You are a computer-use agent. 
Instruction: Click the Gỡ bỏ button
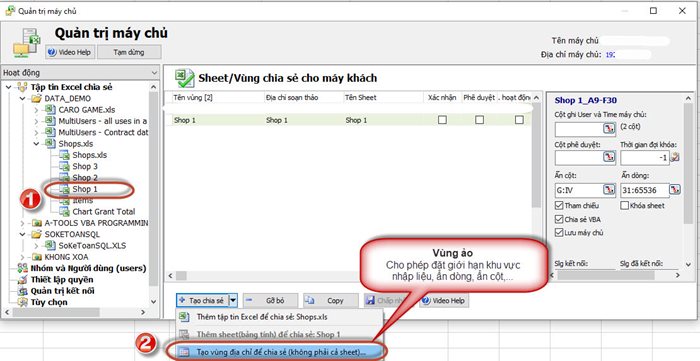270,300
